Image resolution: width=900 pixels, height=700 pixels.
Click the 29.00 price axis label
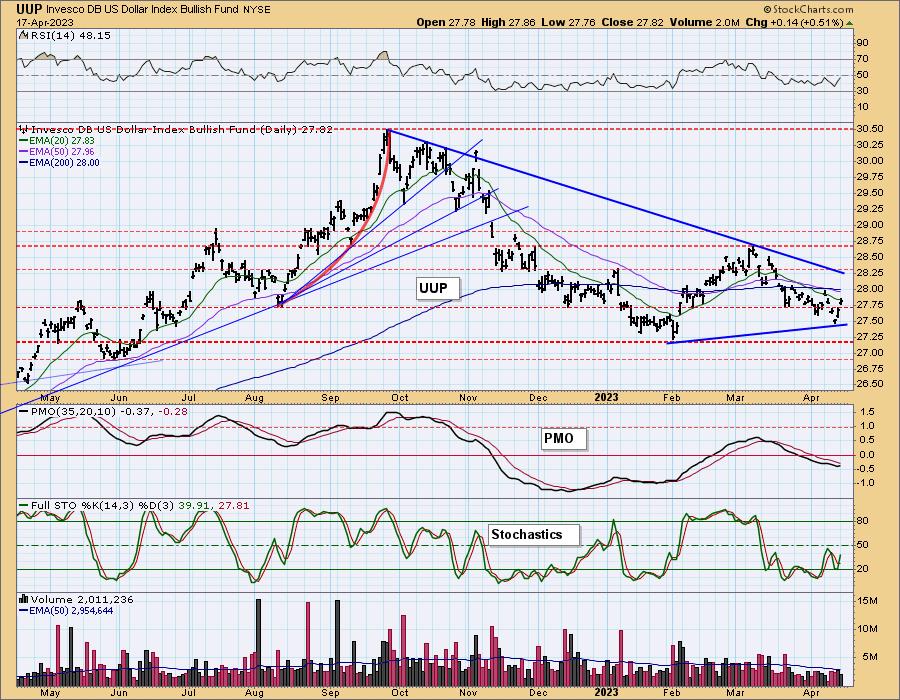tap(869, 225)
